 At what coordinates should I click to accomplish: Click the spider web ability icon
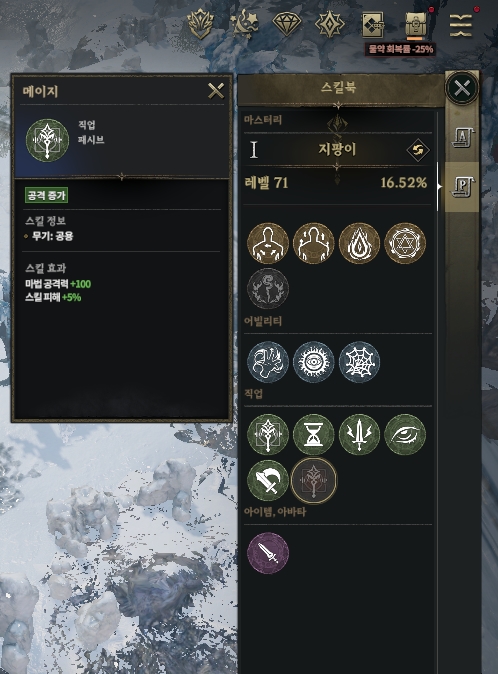(359, 362)
